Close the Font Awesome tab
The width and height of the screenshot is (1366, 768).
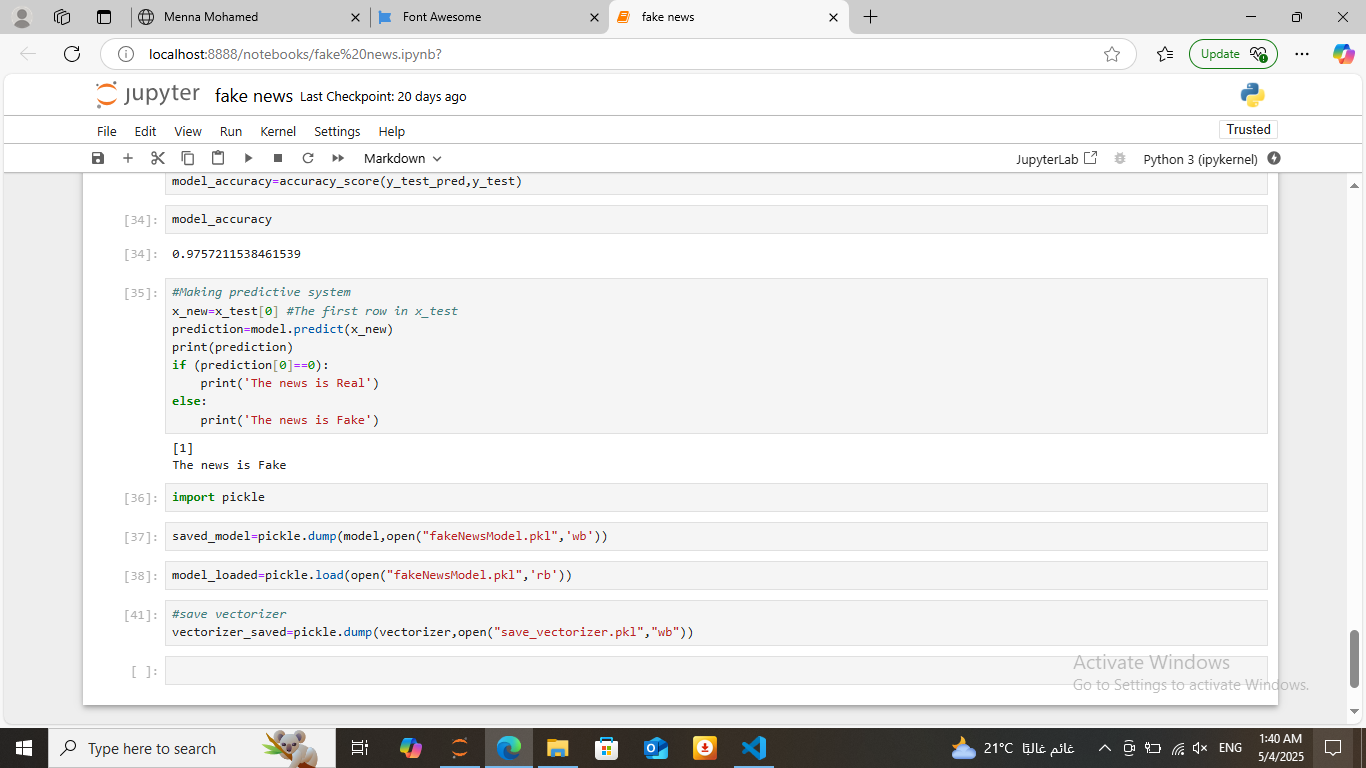595,17
